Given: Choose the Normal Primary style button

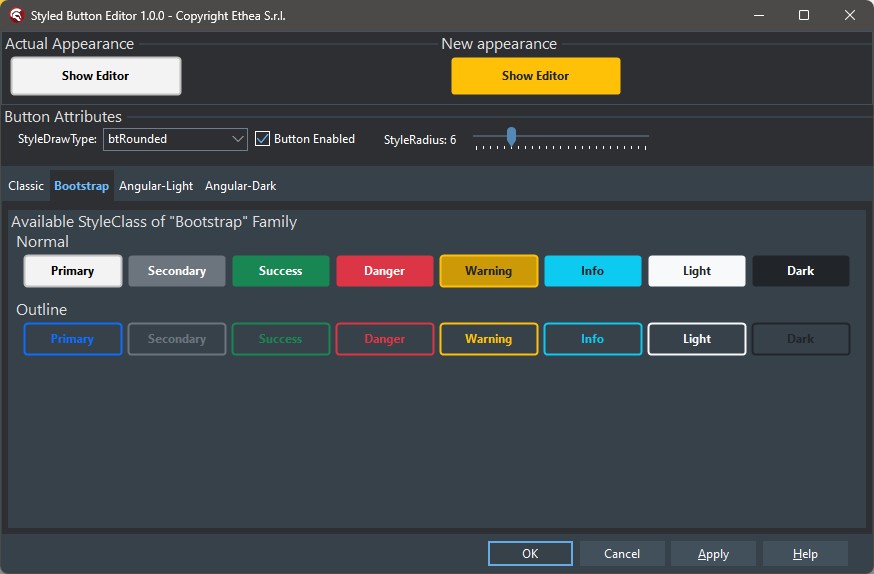Looking at the screenshot, I should (x=73, y=271).
